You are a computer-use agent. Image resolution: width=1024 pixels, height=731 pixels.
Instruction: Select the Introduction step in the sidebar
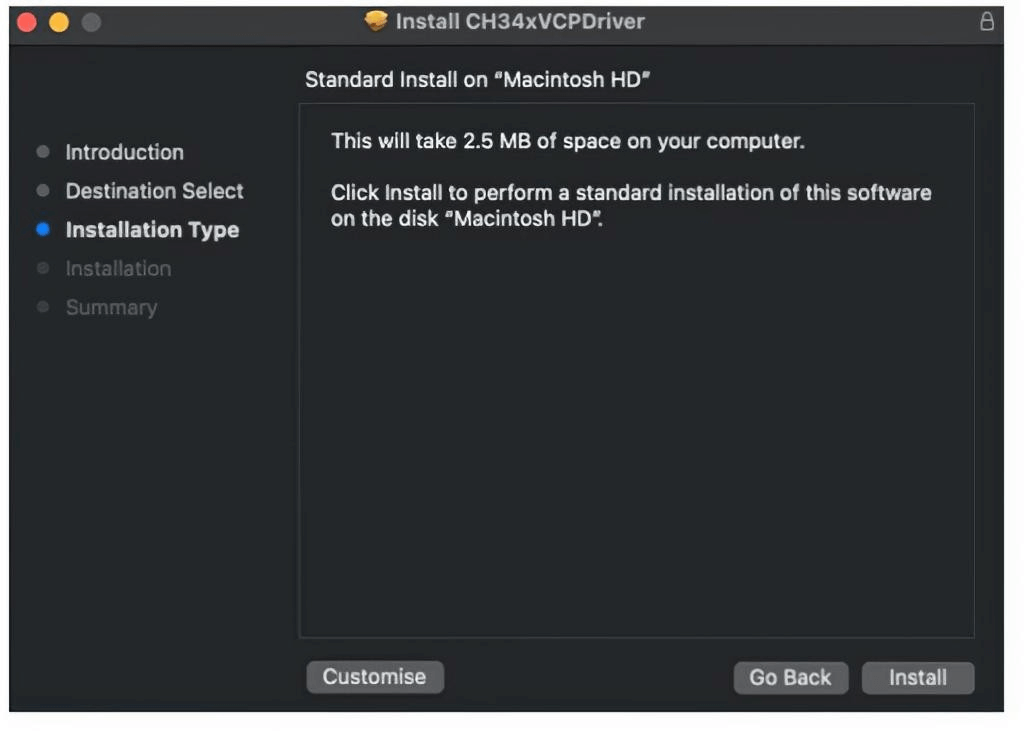[124, 152]
